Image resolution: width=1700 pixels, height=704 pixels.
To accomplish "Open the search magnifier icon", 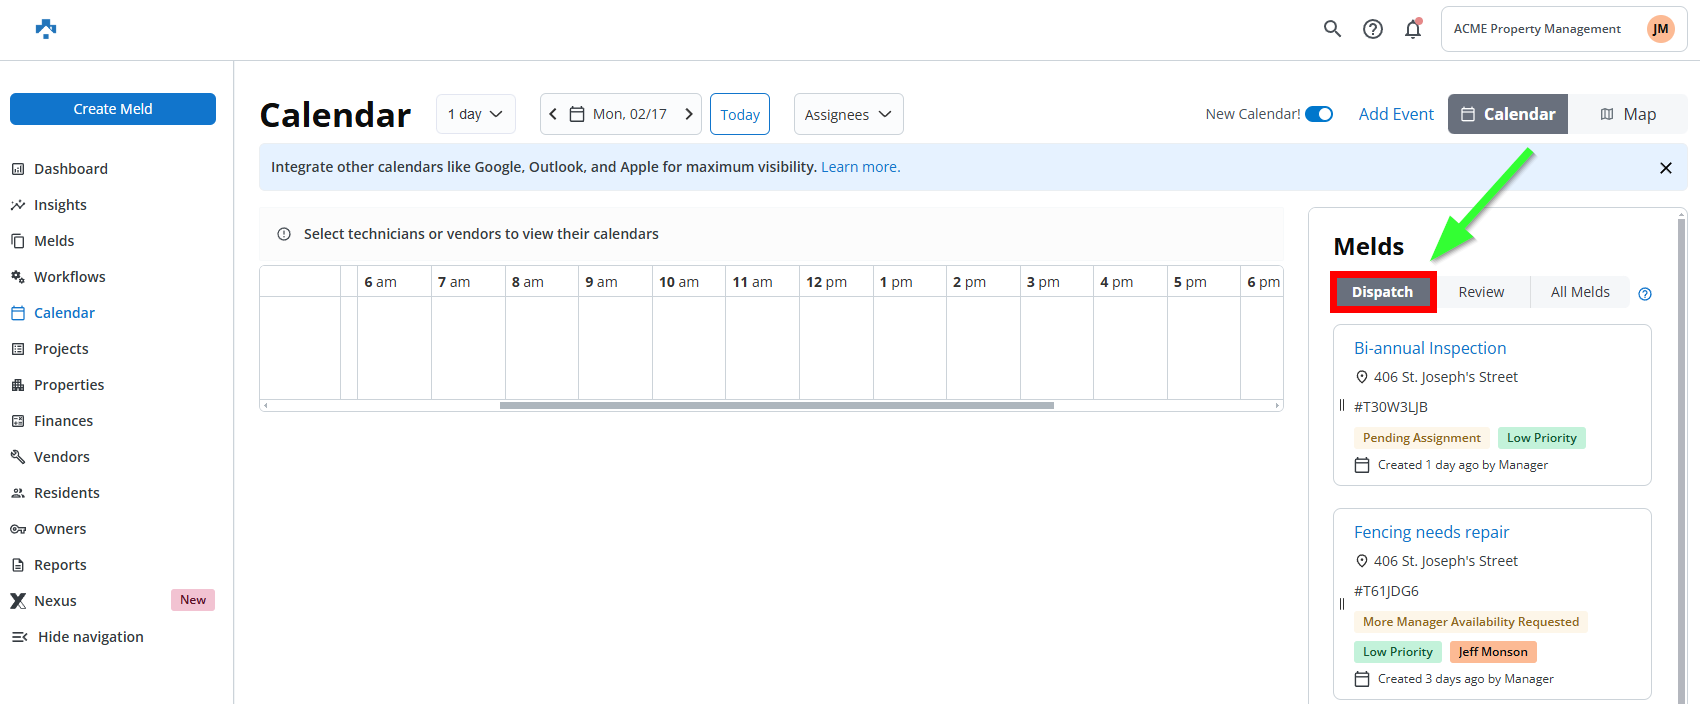I will click(1332, 29).
